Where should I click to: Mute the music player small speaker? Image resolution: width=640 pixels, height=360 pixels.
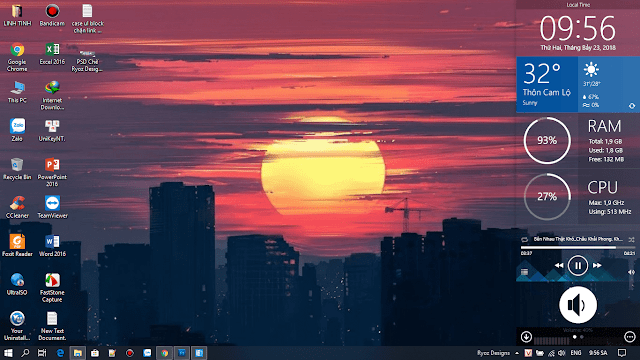pyautogui.click(x=631, y=272)
